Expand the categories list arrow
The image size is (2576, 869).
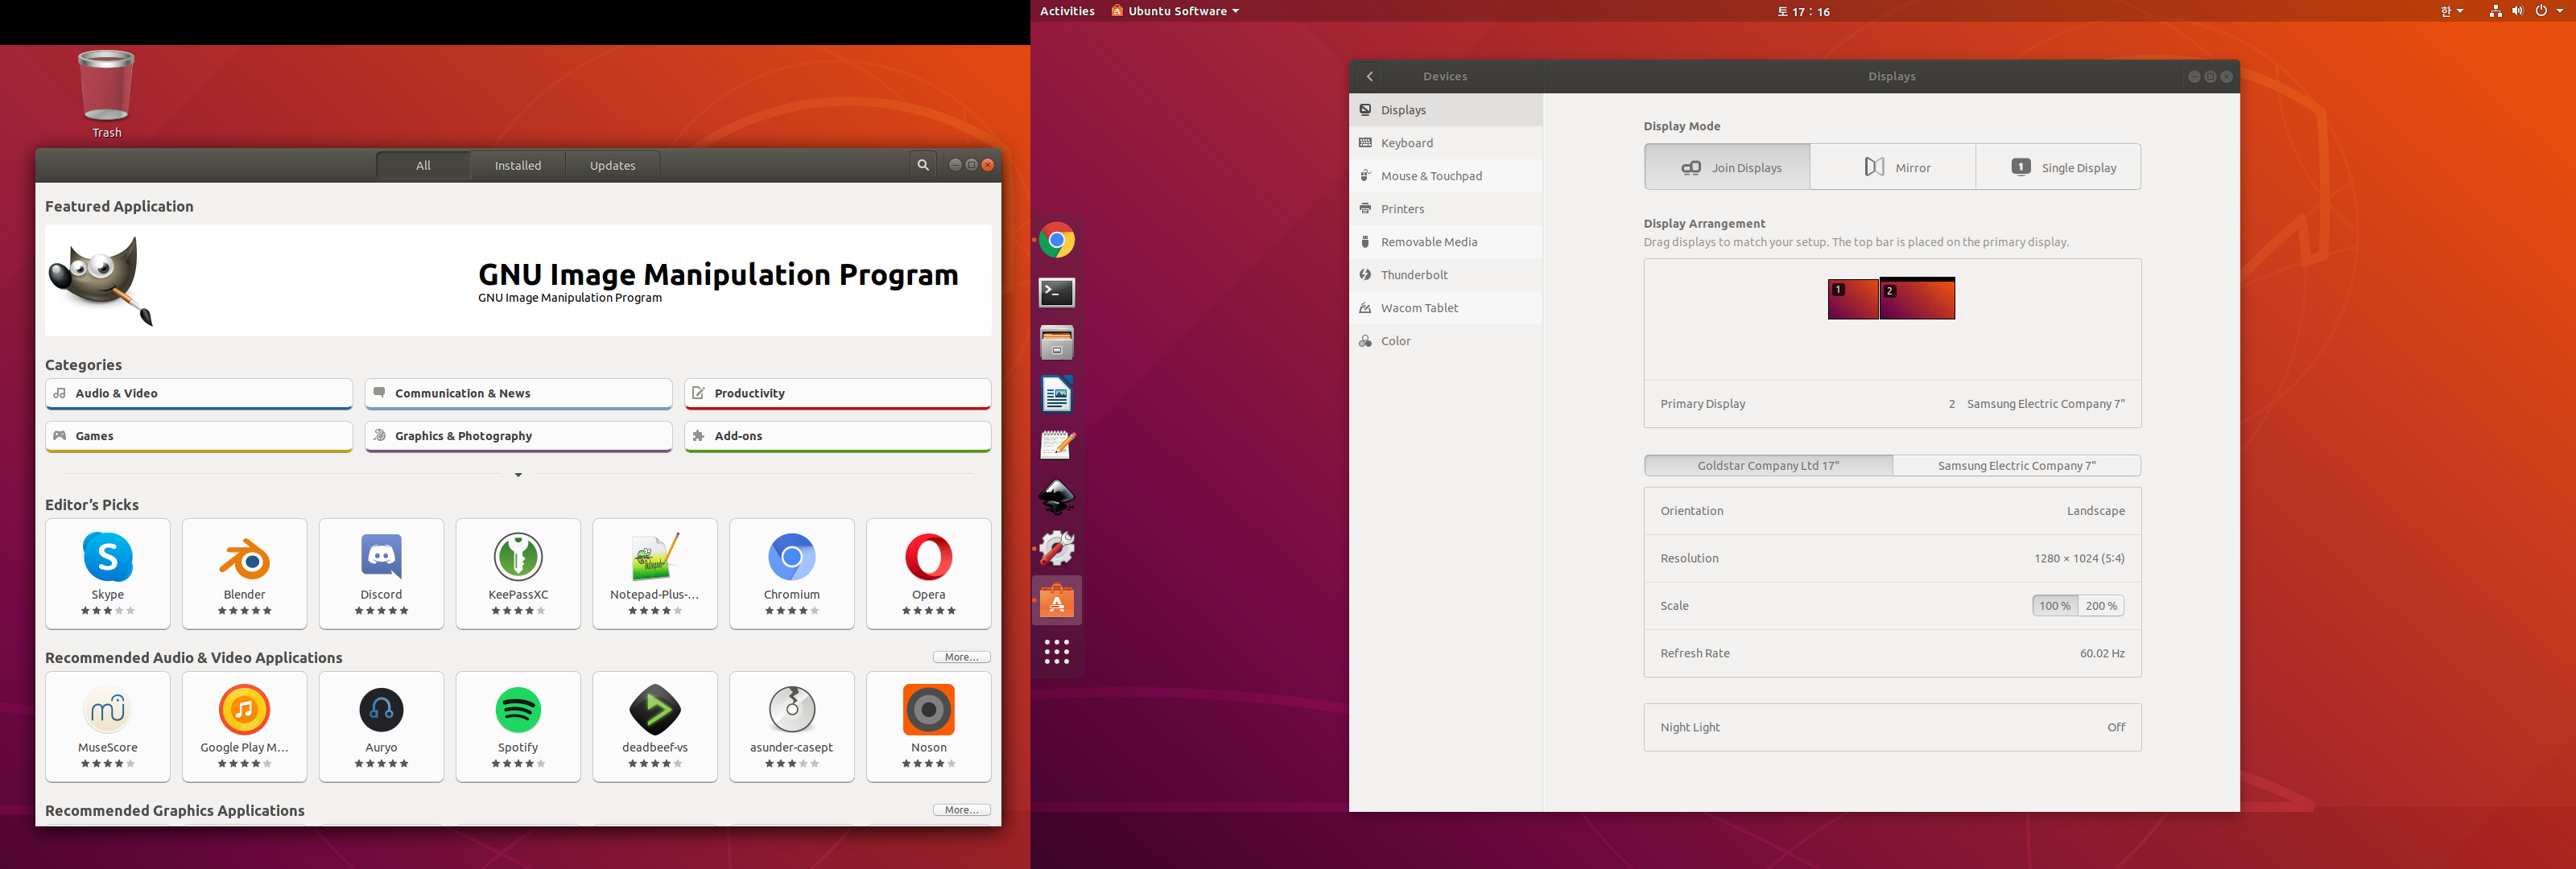(x=518, y=475)
